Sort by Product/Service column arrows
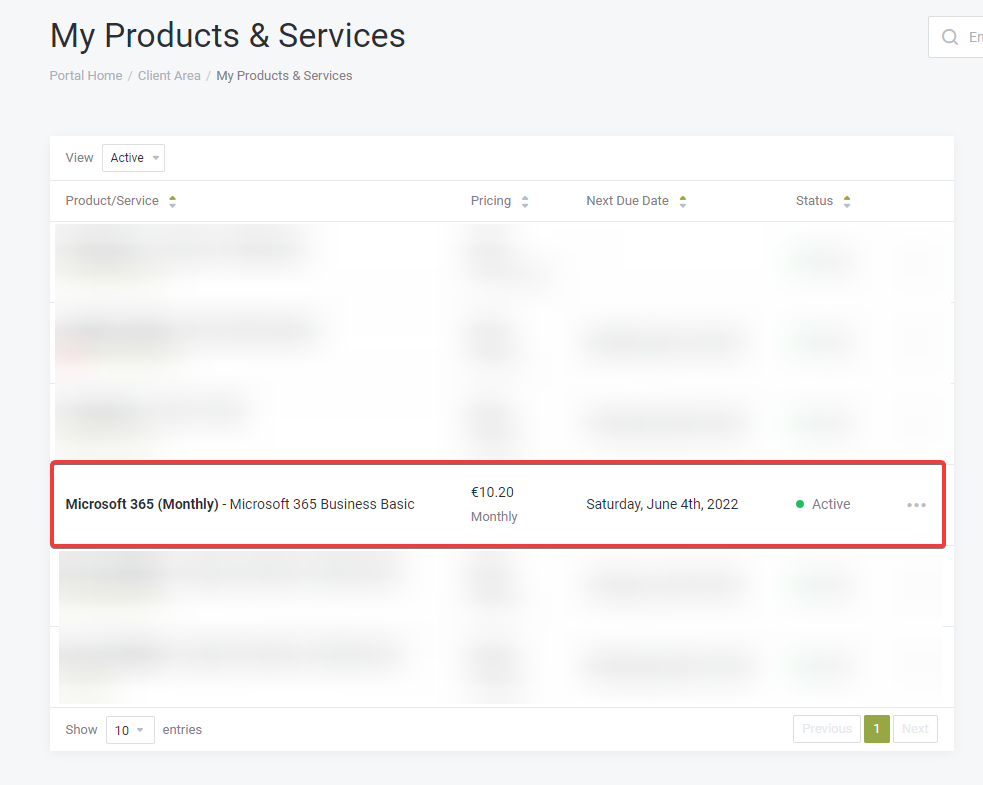Screen dimensions: 983x785 coord(172,201)
